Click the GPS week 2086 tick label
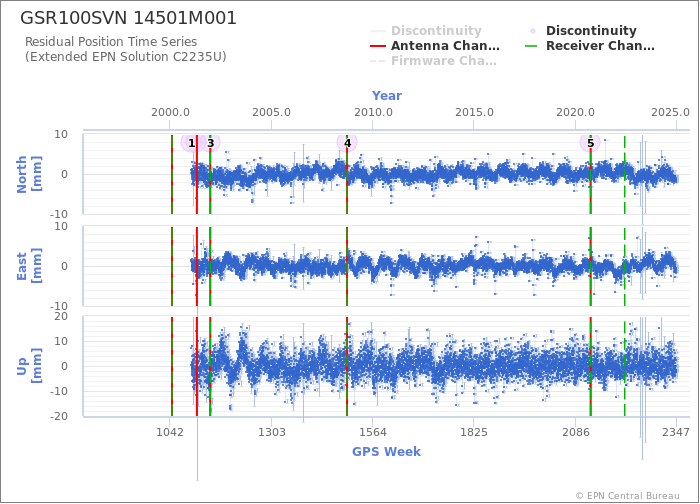 (x=575, y=433)
